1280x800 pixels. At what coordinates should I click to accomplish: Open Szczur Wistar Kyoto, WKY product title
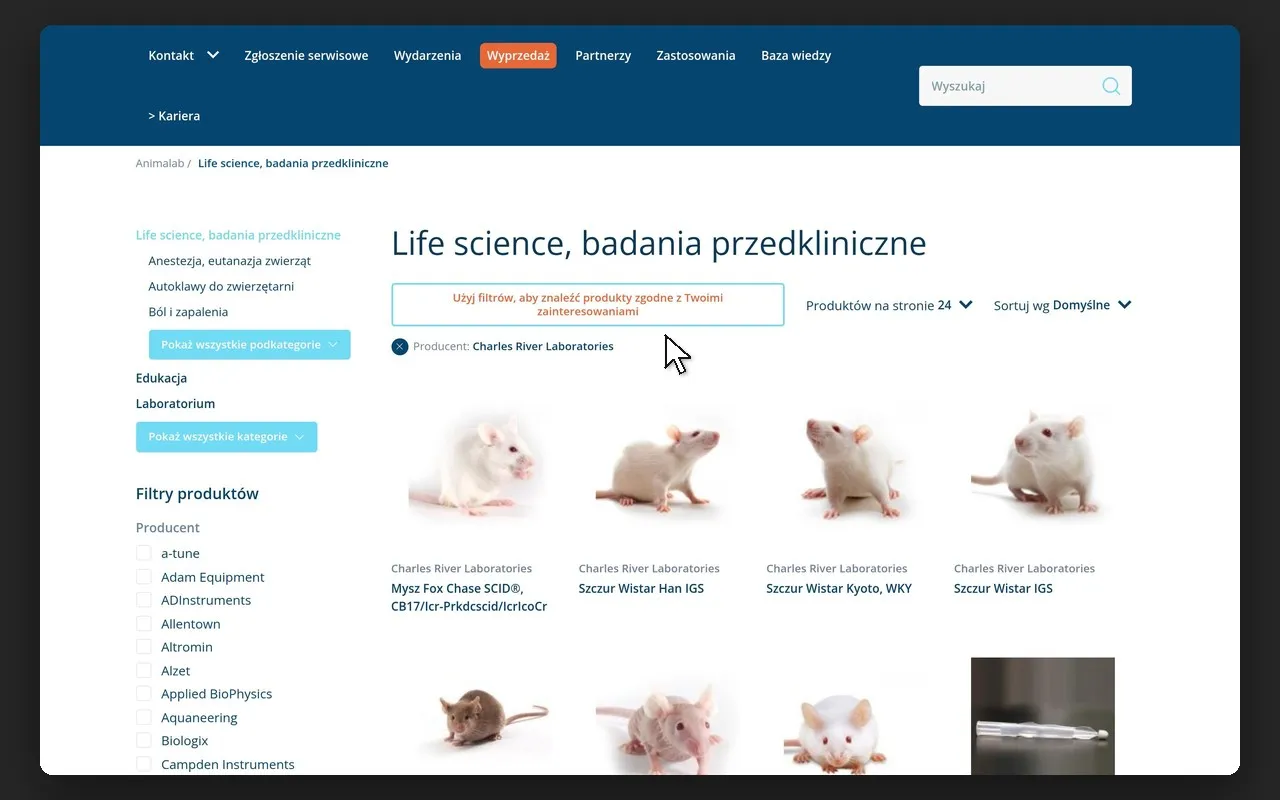coord(839,589)
